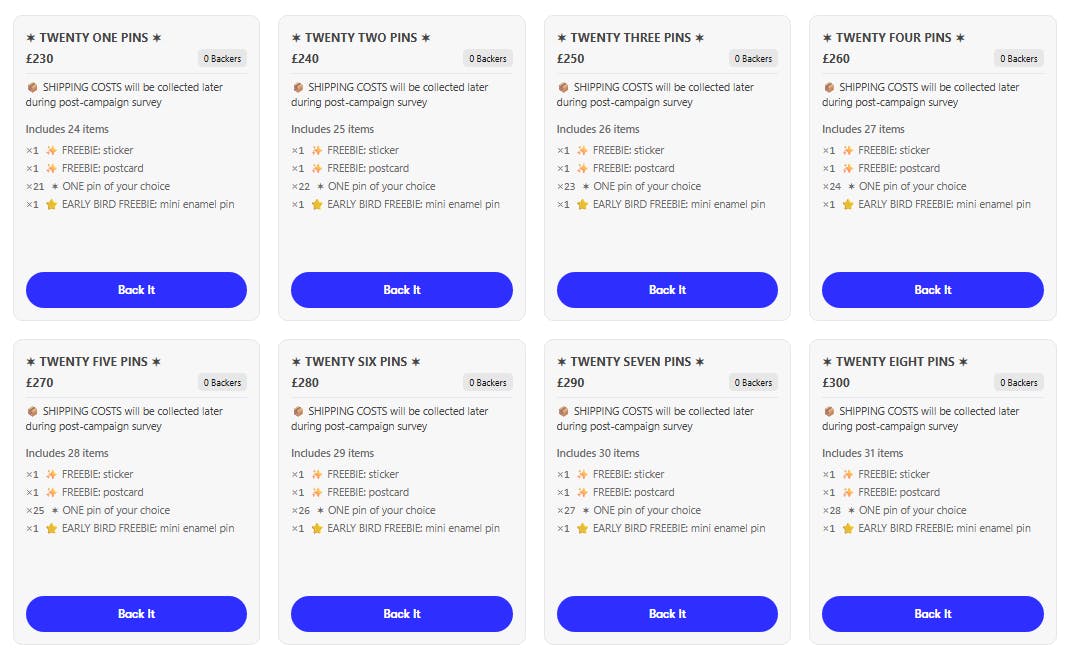The image size is (1070, 655).
Task: Click early bird star icon in Twenty Six Pins
Action: coord(317,528)
